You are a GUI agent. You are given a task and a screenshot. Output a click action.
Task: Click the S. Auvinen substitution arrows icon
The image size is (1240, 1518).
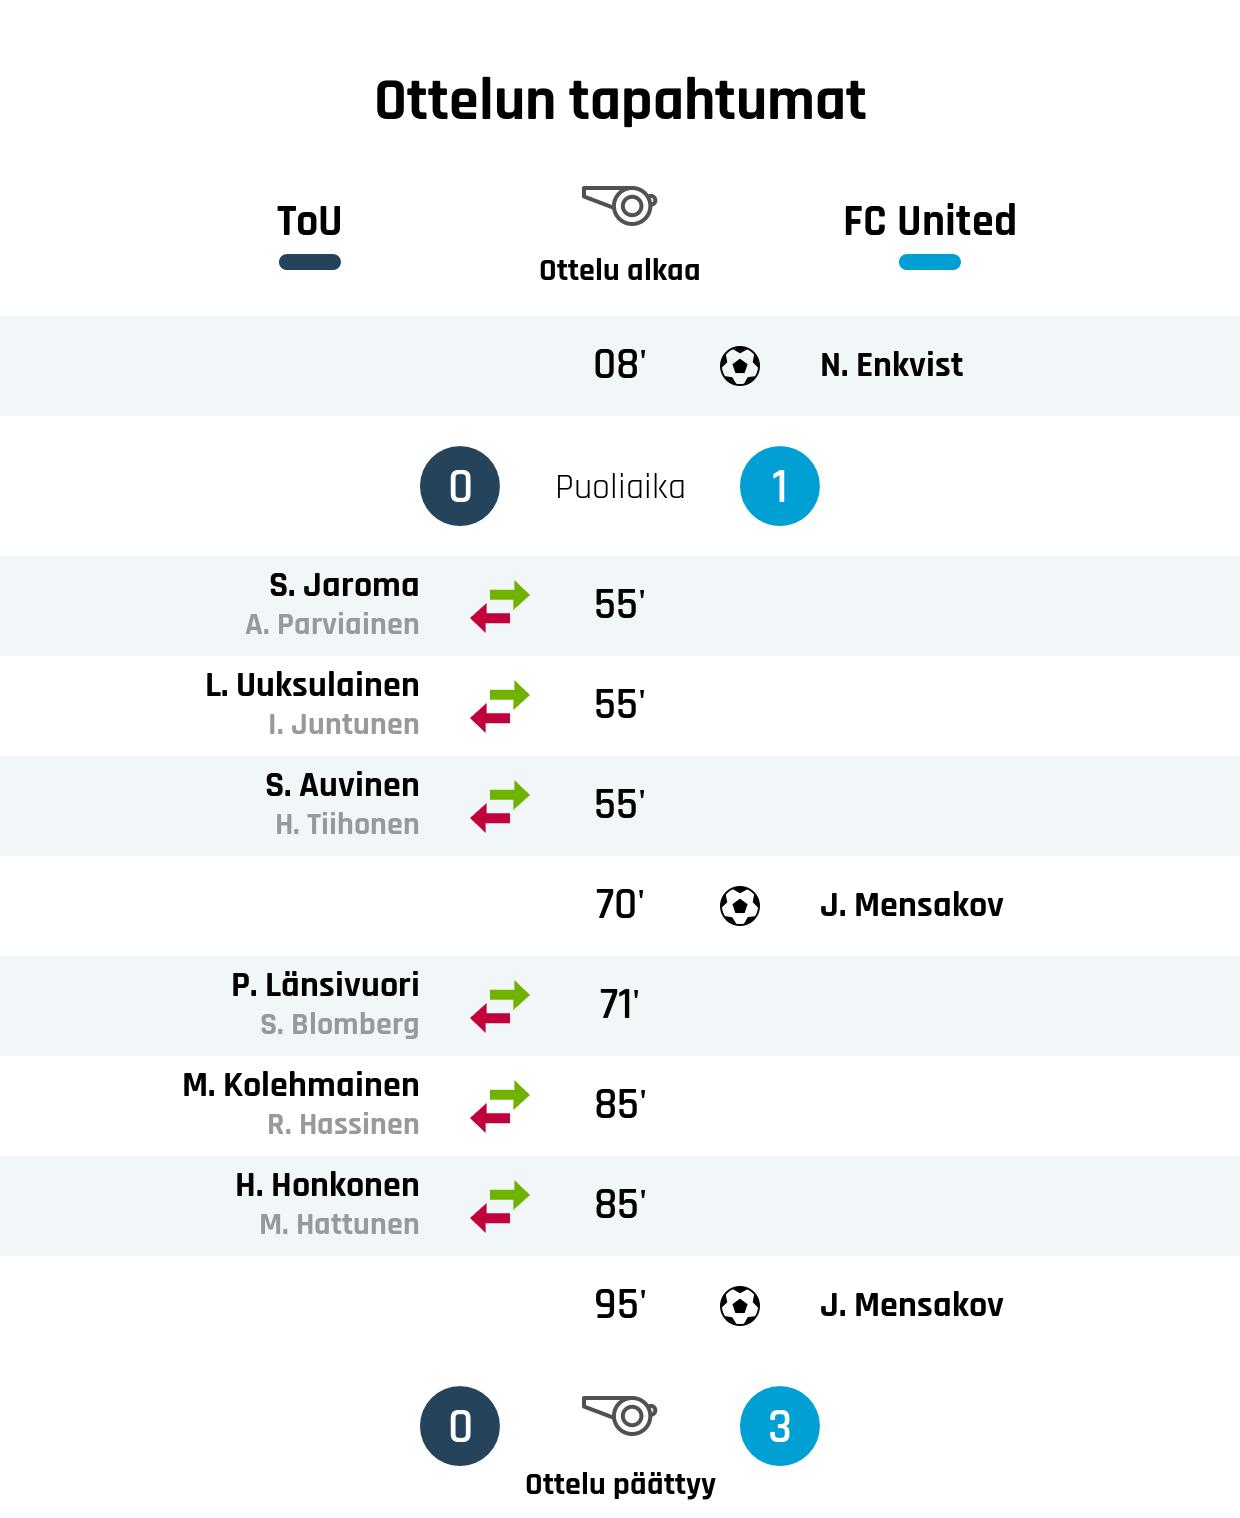[500, 806]
